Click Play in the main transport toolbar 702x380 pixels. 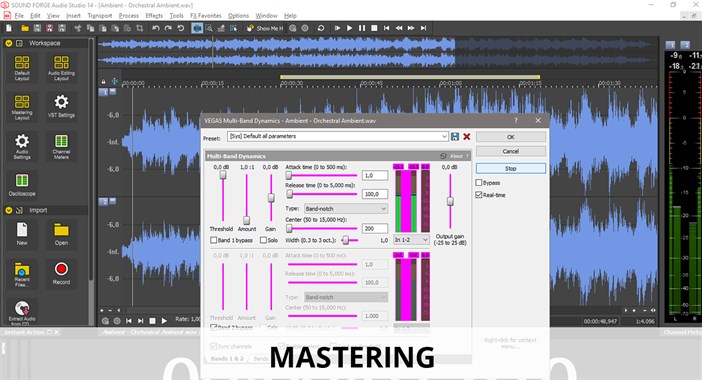coord(350,28)
